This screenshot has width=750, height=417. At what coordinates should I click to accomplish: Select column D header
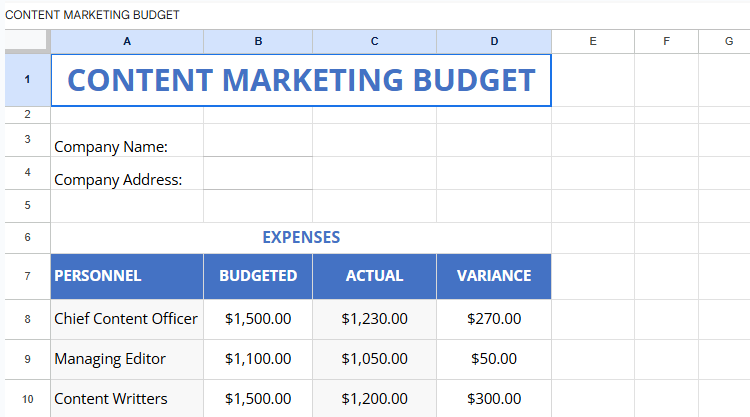[494, 41]
